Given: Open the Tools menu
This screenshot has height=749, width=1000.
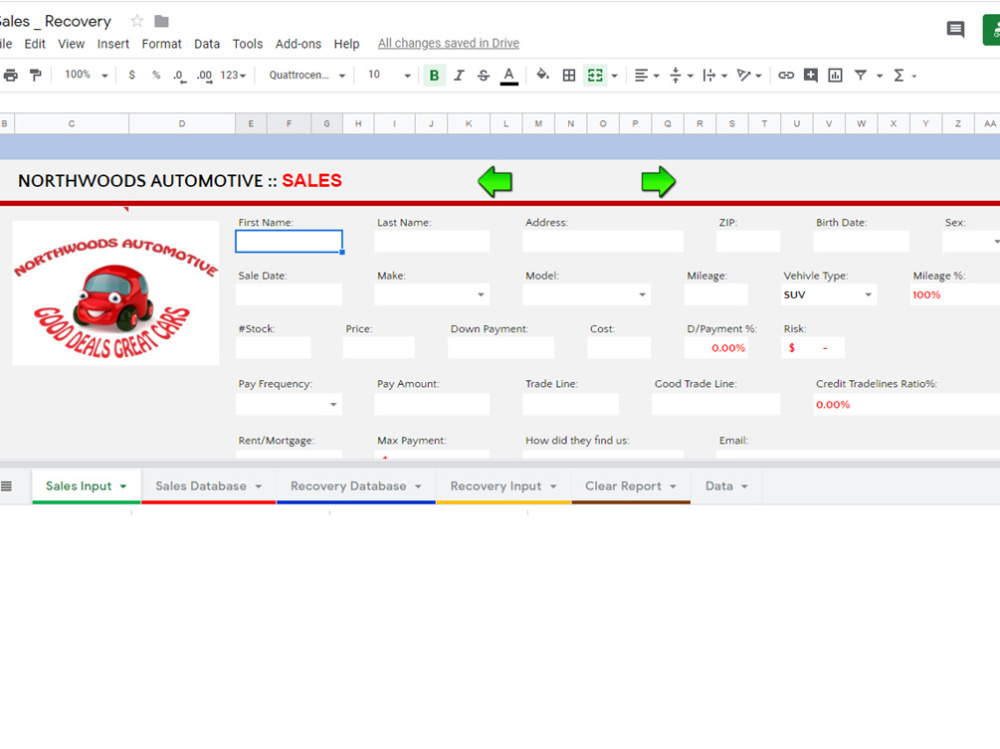Looking at the screenshot, I should pyautogui.click(x=247, y=43).
